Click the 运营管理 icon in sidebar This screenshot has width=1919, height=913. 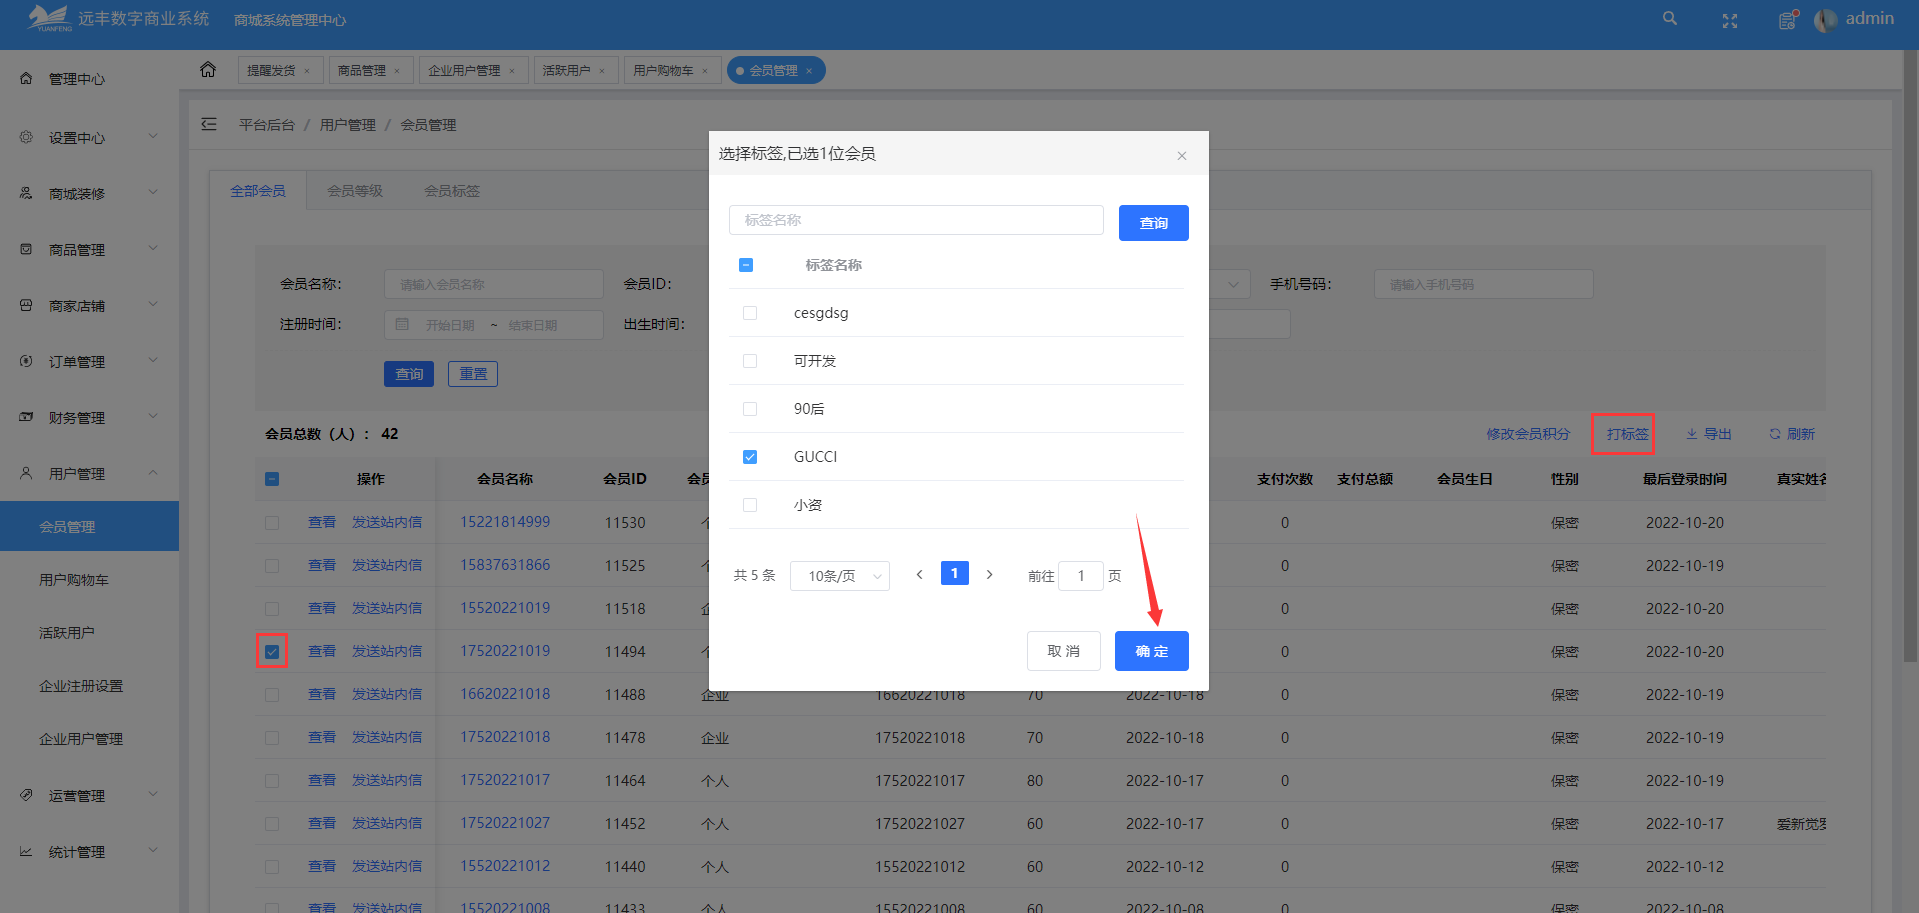click(x=26, y=795)
